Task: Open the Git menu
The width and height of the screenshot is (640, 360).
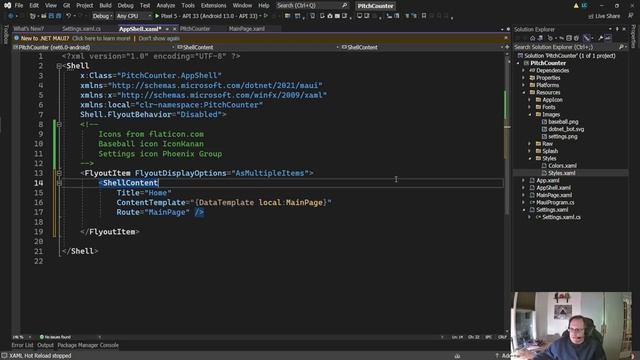Action: tap(67, 6)
